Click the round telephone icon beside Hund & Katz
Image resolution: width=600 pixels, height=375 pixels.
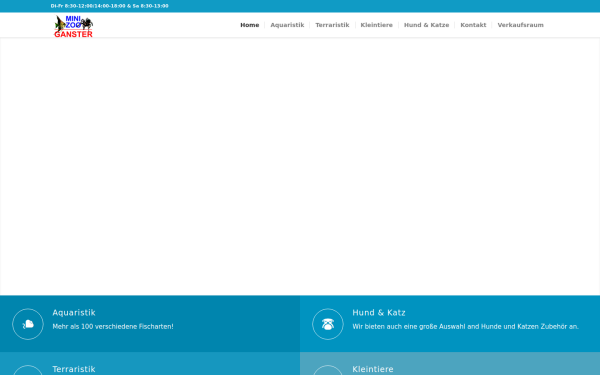328,324
